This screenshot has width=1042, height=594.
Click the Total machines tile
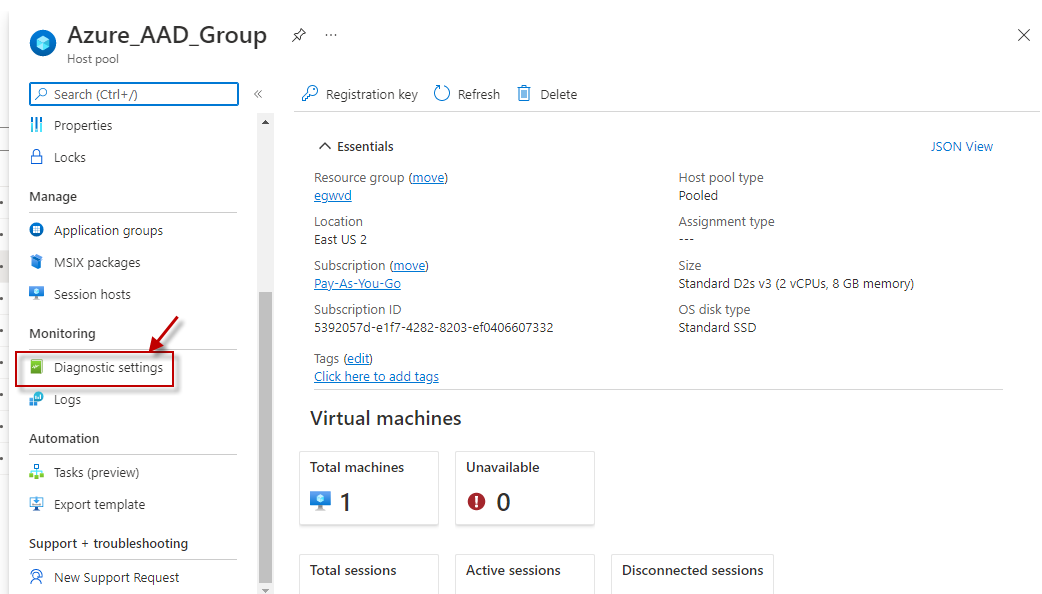point(369,488)
